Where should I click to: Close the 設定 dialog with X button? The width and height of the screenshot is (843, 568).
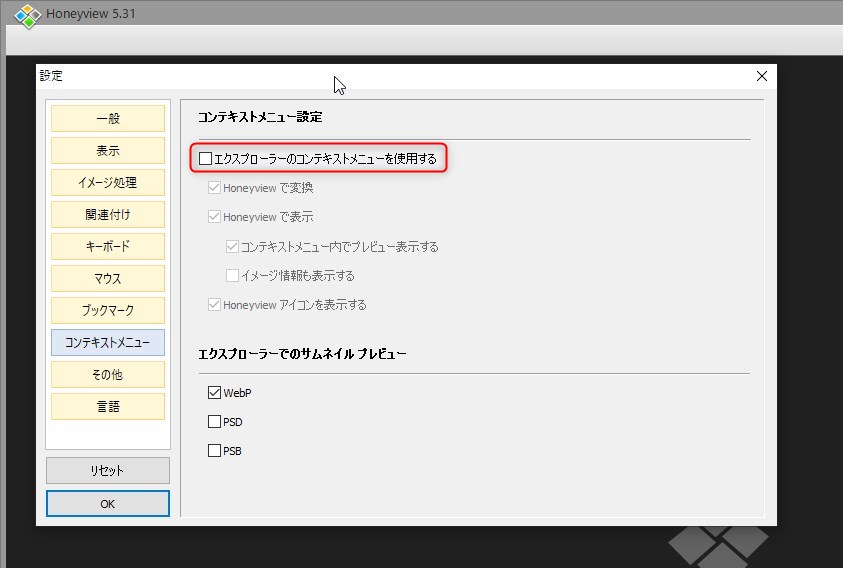(762, 76)
